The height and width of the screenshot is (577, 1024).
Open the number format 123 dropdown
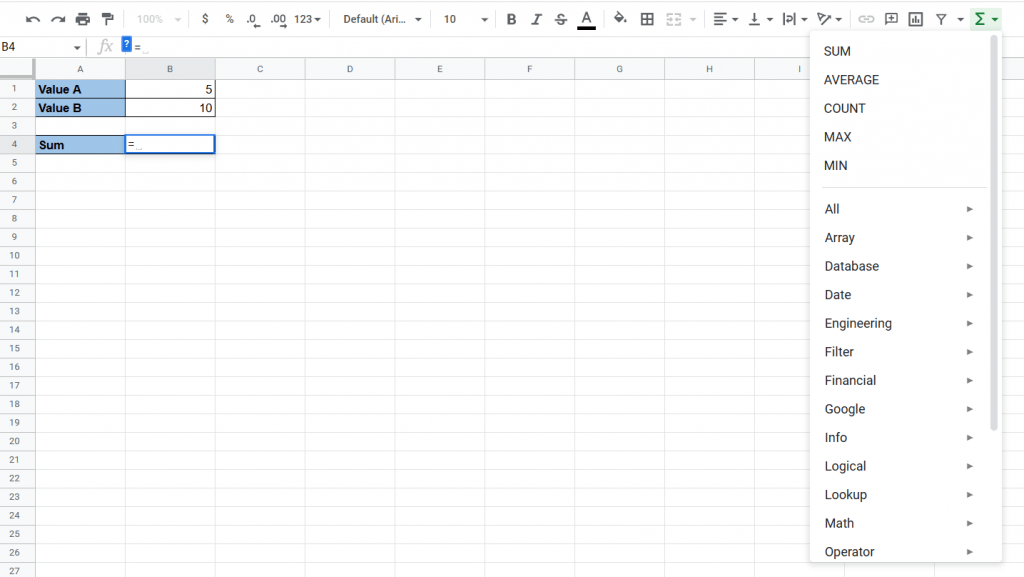point(306,18)
